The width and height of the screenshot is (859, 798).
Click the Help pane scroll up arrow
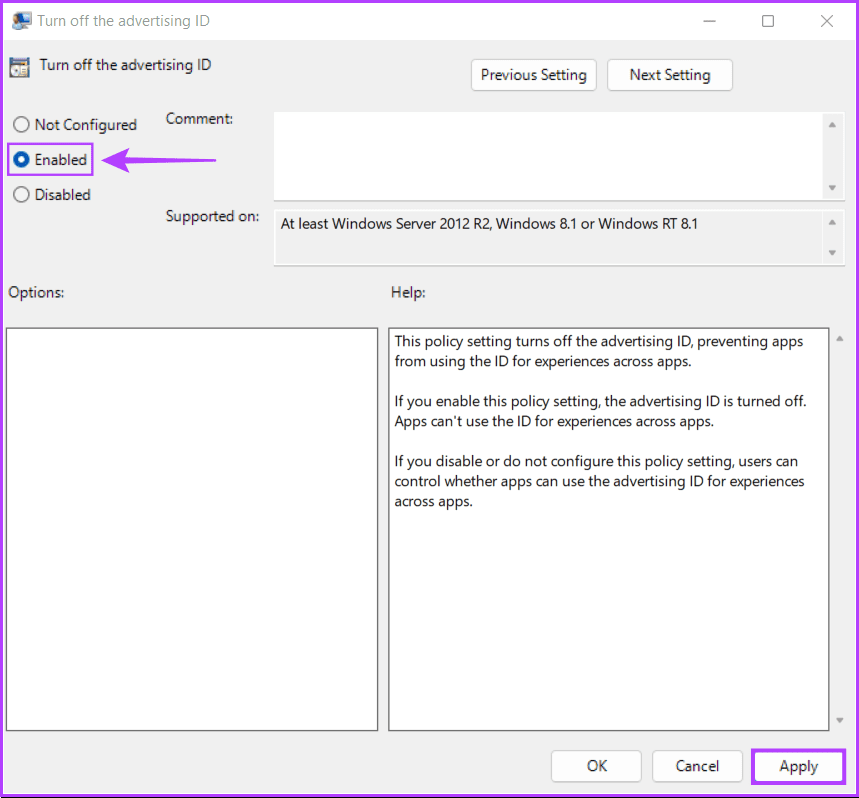839,339
